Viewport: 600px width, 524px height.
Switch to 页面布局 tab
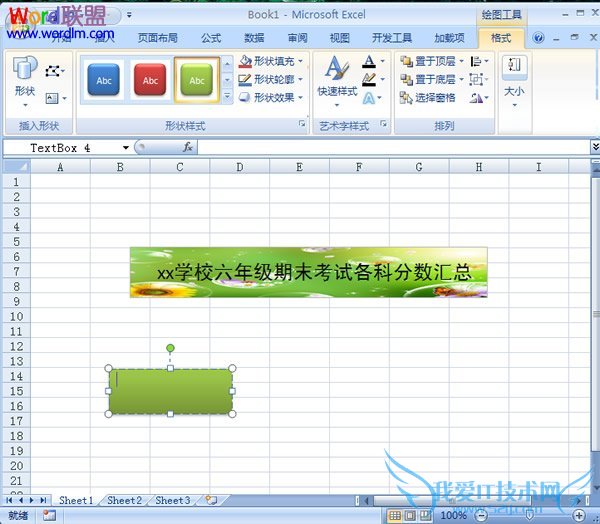coord(158,38)
